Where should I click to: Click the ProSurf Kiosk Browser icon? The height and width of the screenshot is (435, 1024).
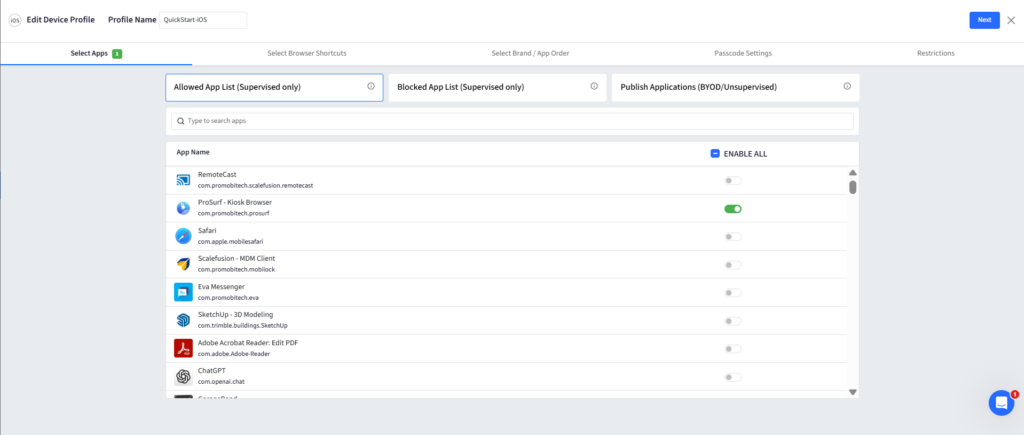tap(183, 208)
